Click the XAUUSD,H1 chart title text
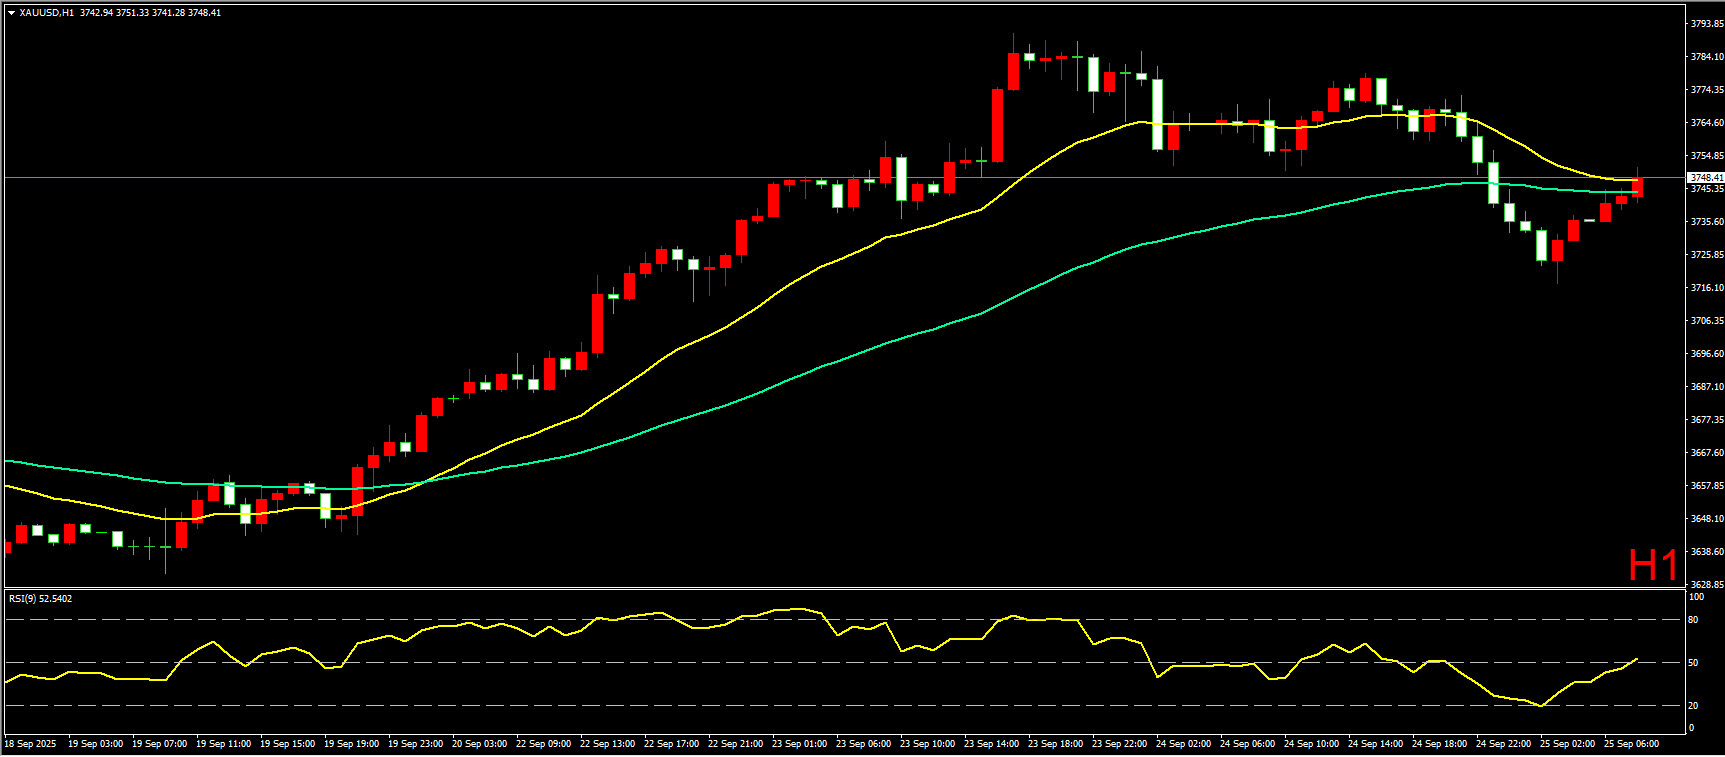1725x757 pixels. tap(46, 13)
